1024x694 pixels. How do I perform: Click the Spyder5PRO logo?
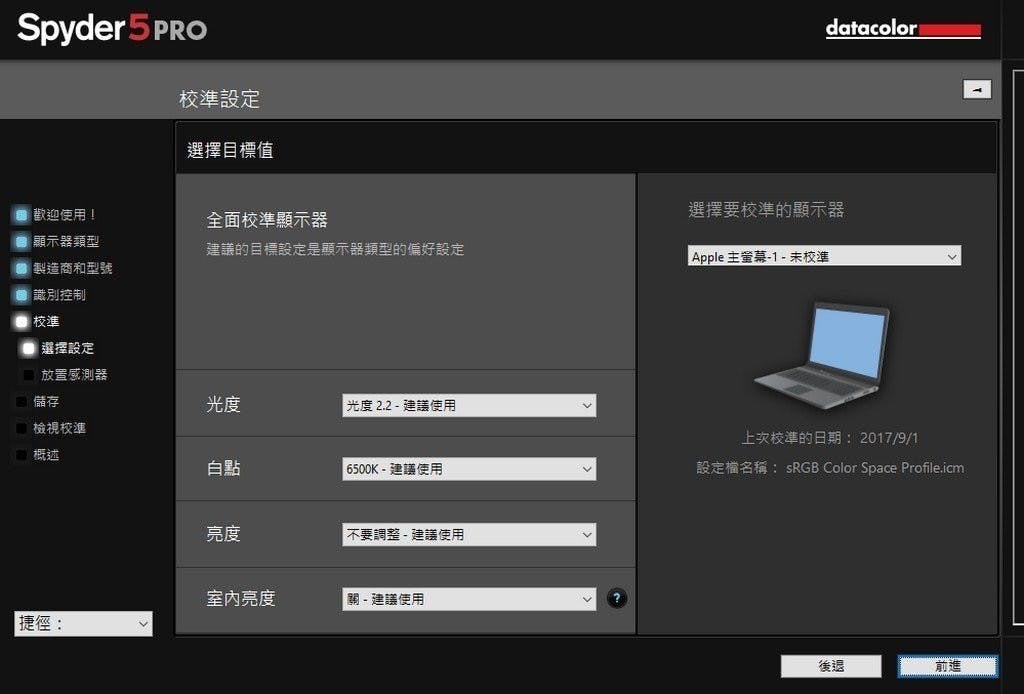tap(112, 29)
